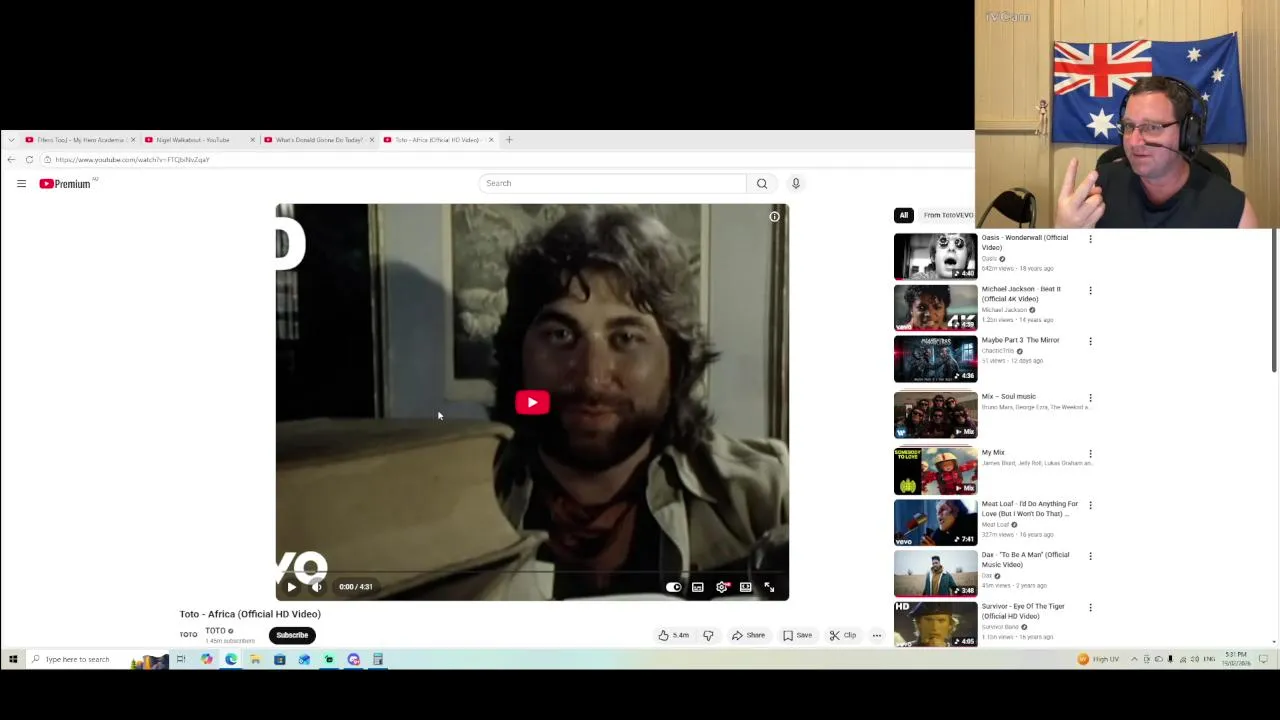Viewport: 1280px width, 720px height.
Task: Click into the YouTube Search field
Action: coord(612,183)
